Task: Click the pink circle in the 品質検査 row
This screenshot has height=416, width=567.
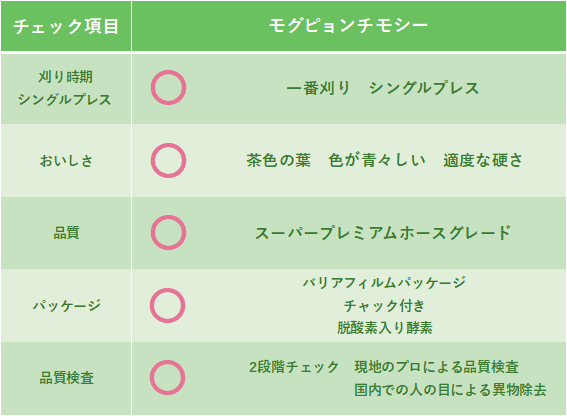Action: click(168, 377)
